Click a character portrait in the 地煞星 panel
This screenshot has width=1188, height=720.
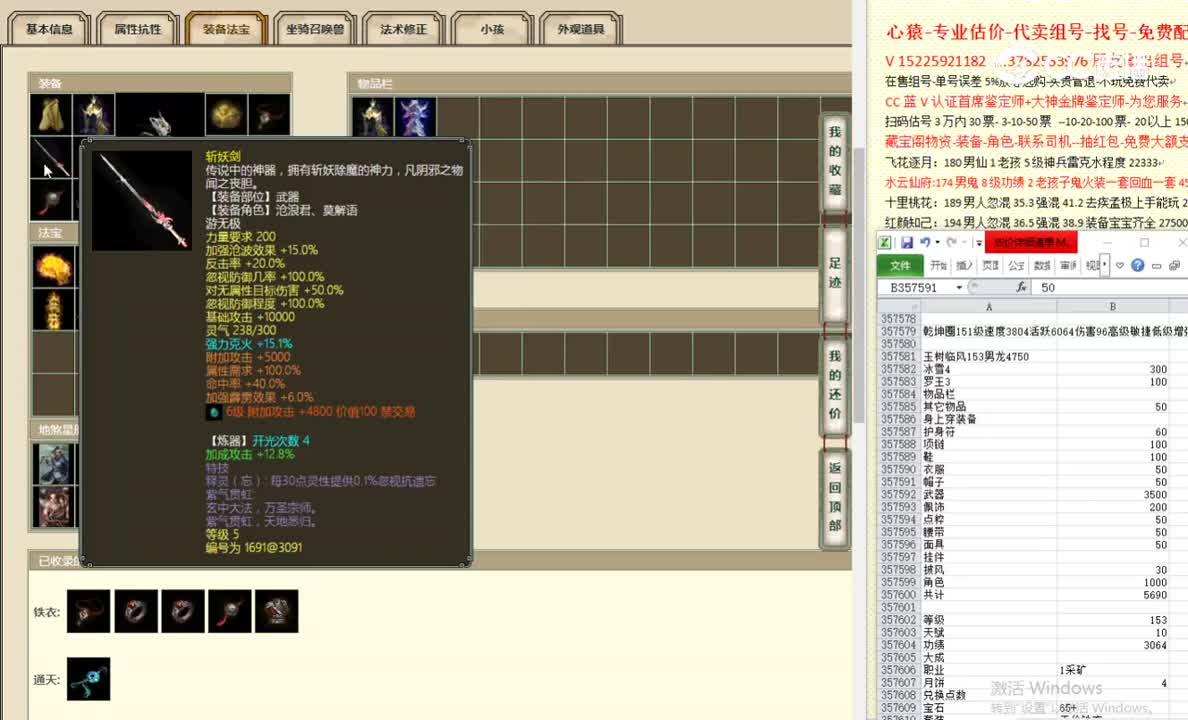(x=54, y=465)
